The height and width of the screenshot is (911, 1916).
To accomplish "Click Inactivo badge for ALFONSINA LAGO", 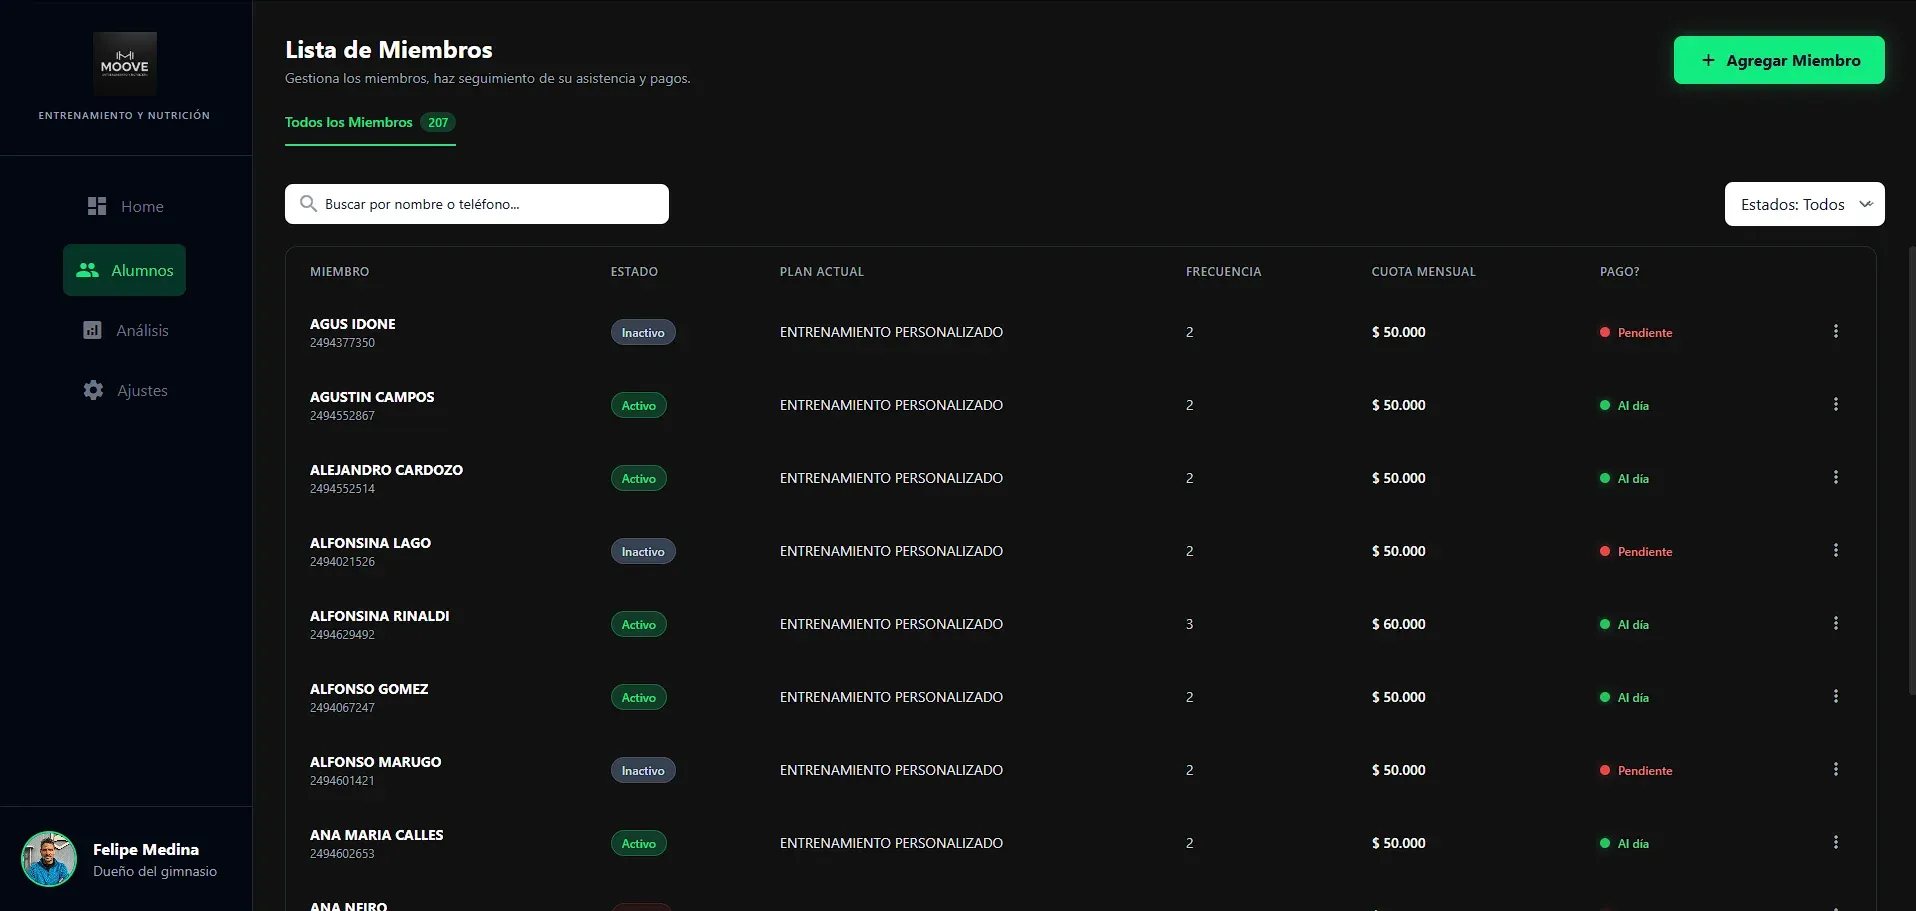I will pos(643,551).
